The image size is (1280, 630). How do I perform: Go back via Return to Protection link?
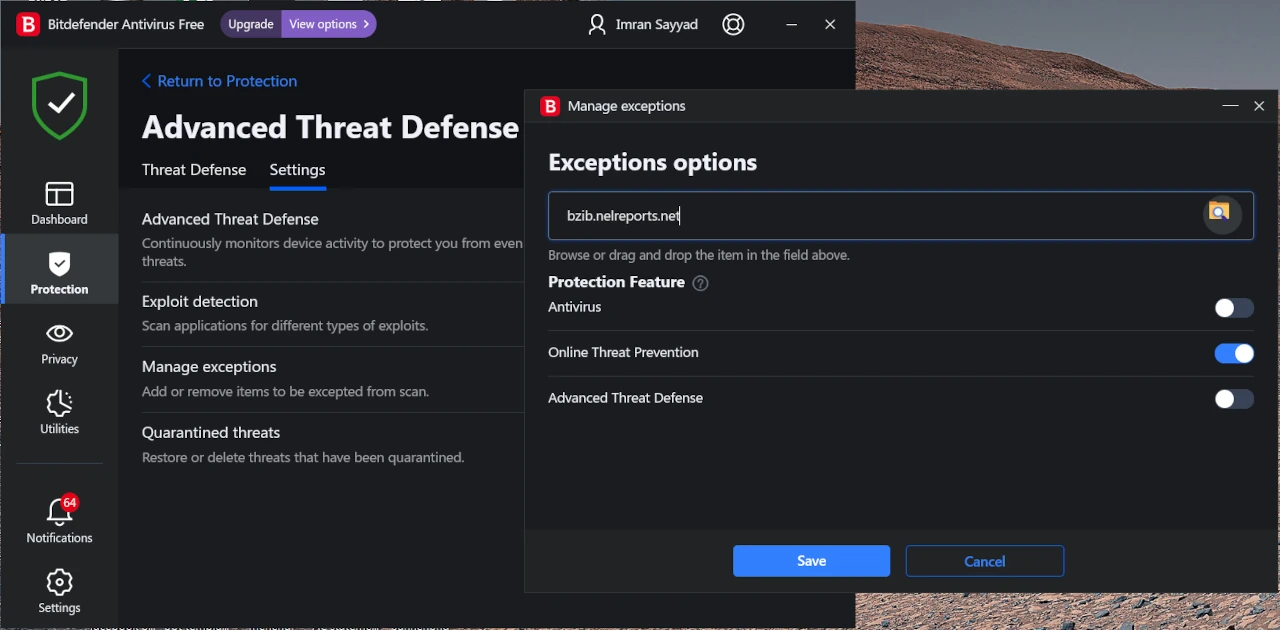[x=219, y=81]
